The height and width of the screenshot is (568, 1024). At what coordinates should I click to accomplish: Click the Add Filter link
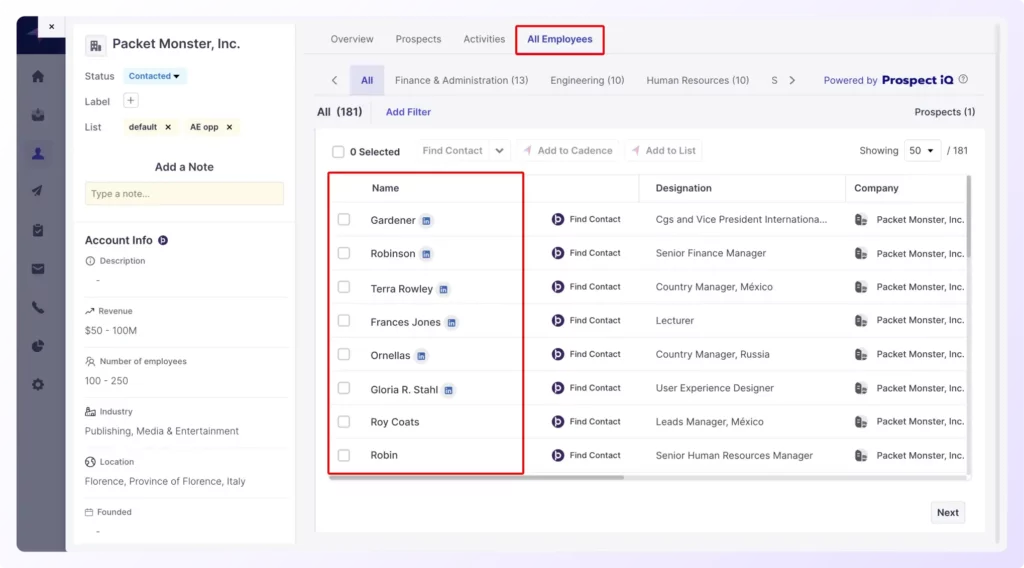coord(408,112)
